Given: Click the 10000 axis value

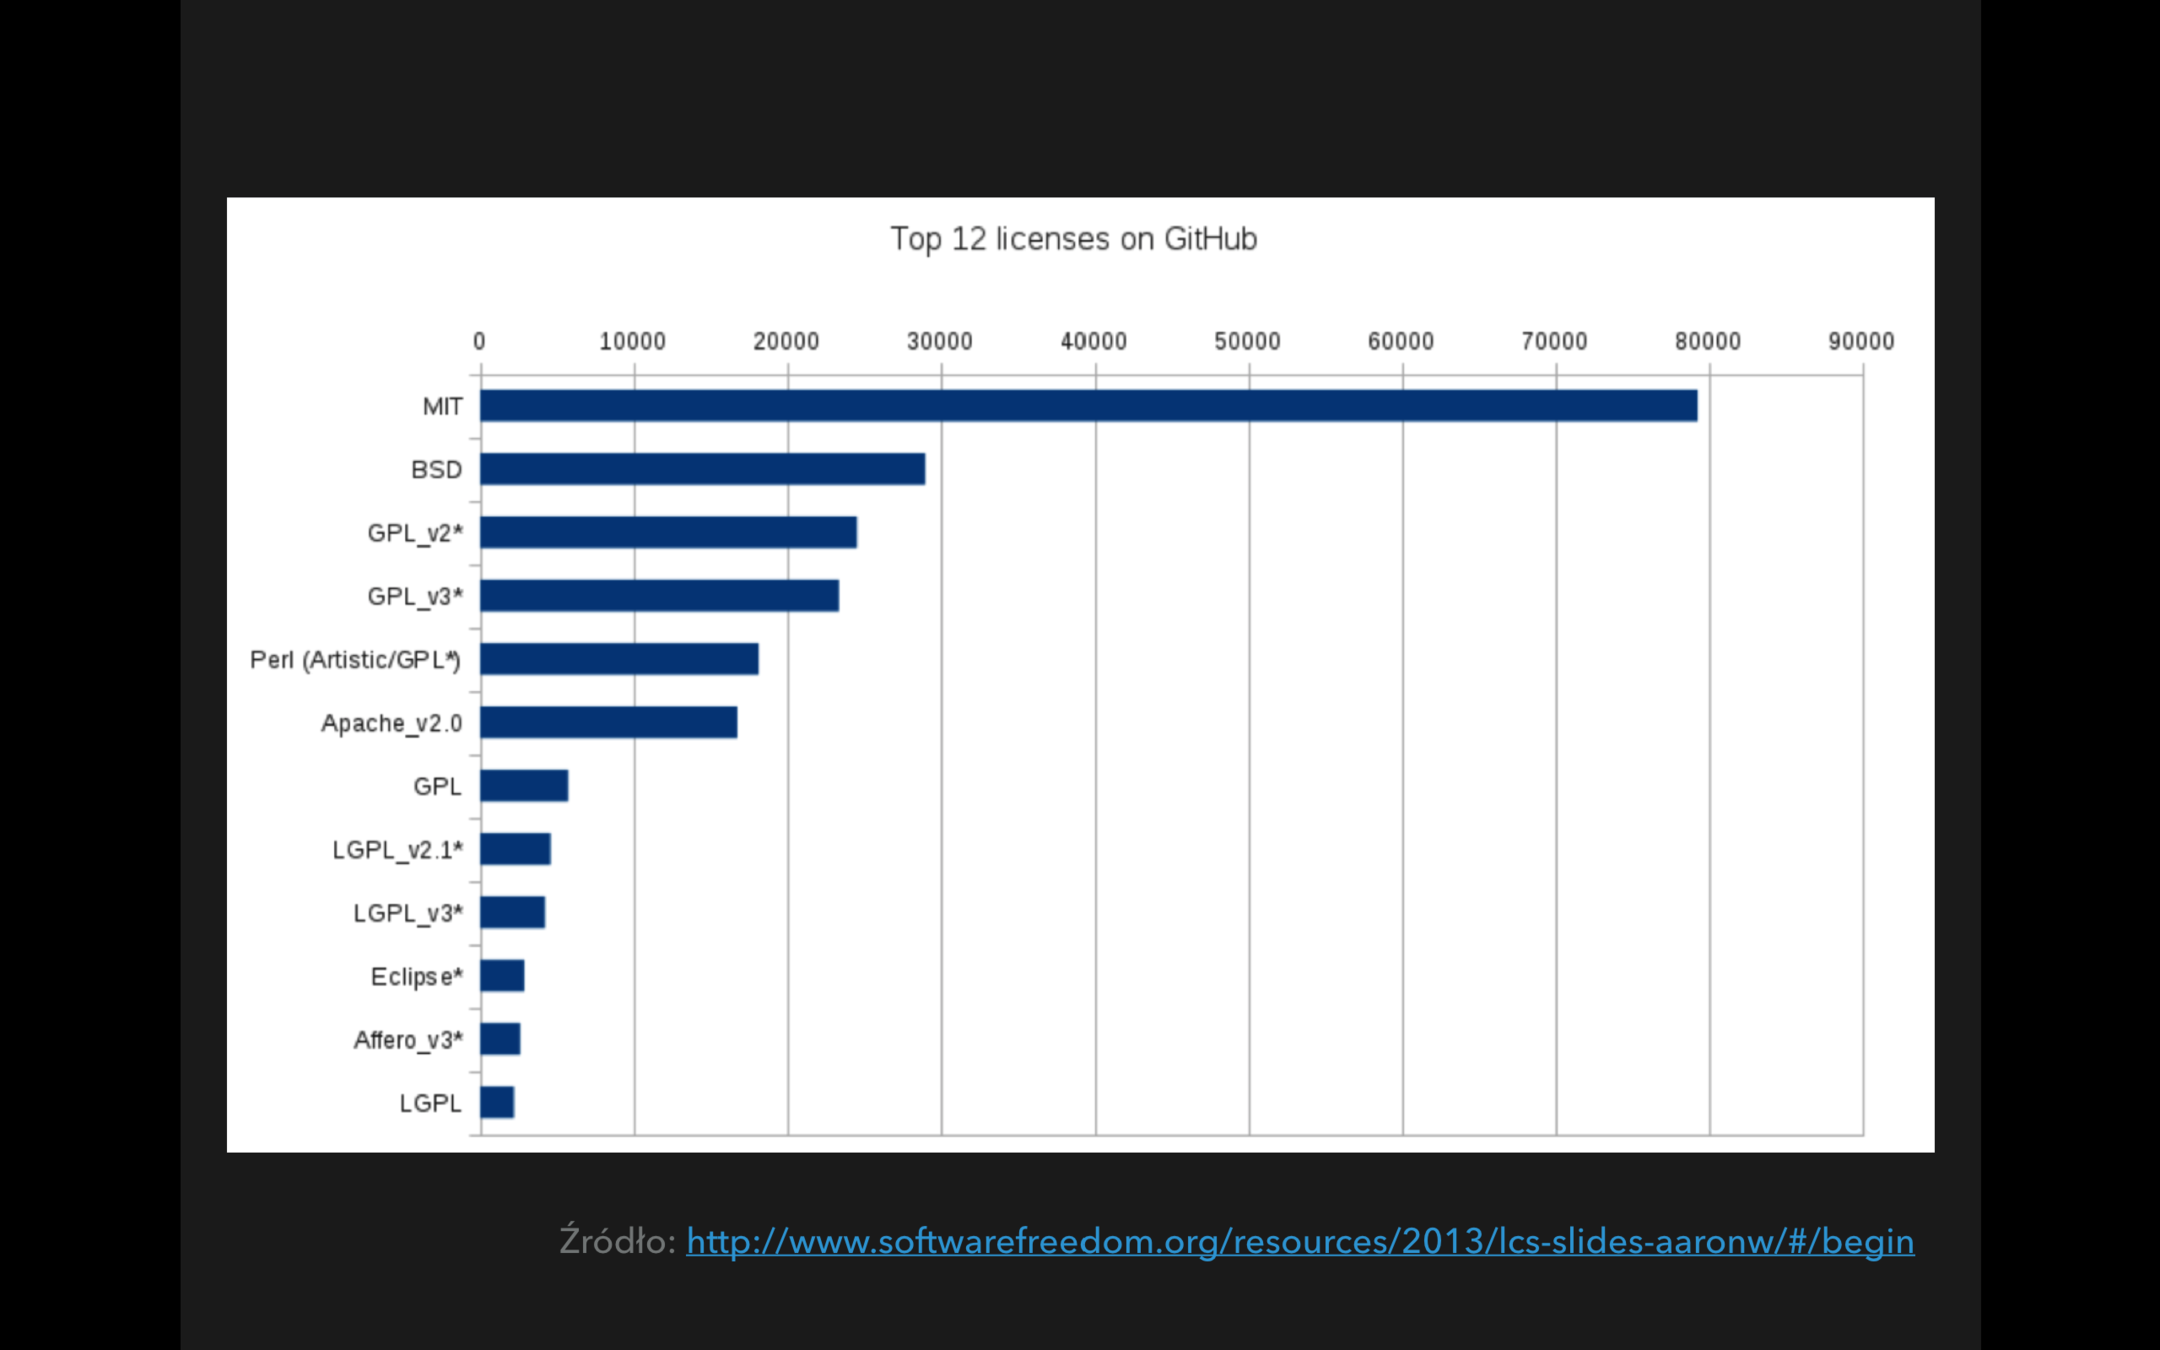Looking at the screenshot, I should [x=632, y=341].
